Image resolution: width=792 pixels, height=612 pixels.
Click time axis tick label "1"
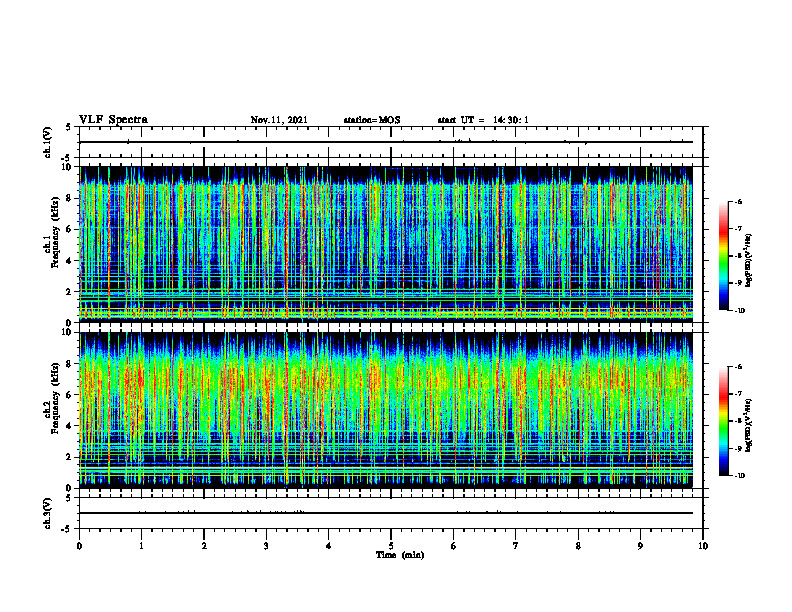(x=141, y=546)
